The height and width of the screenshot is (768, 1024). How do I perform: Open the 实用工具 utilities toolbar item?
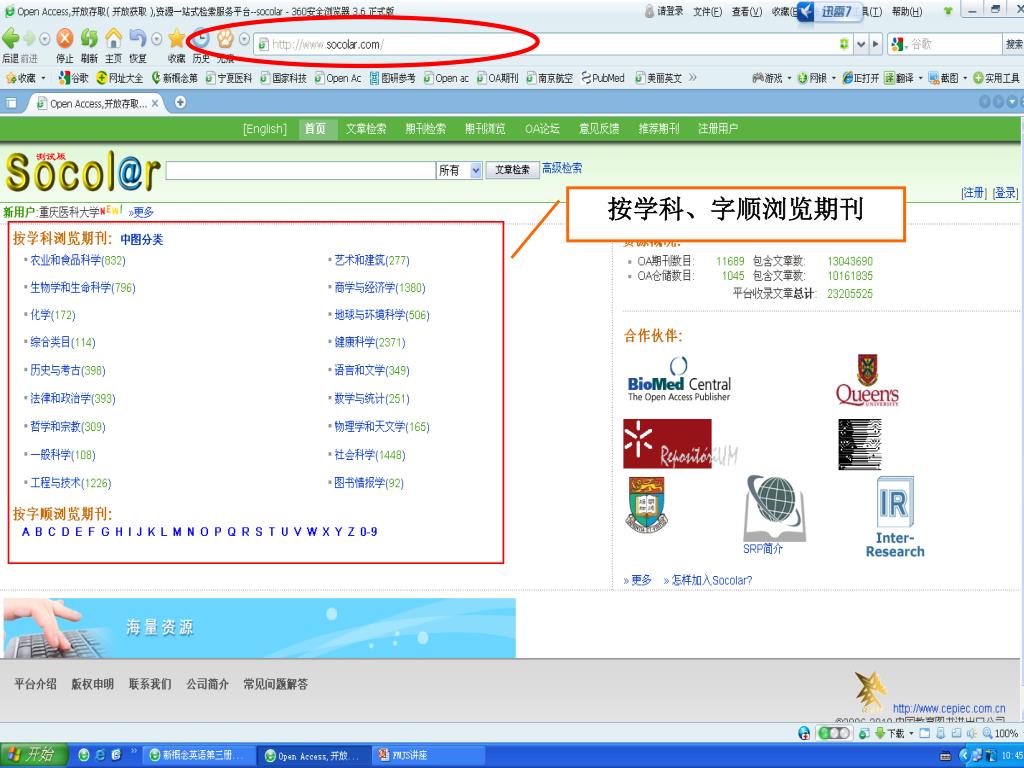click(x=997, y=78)
